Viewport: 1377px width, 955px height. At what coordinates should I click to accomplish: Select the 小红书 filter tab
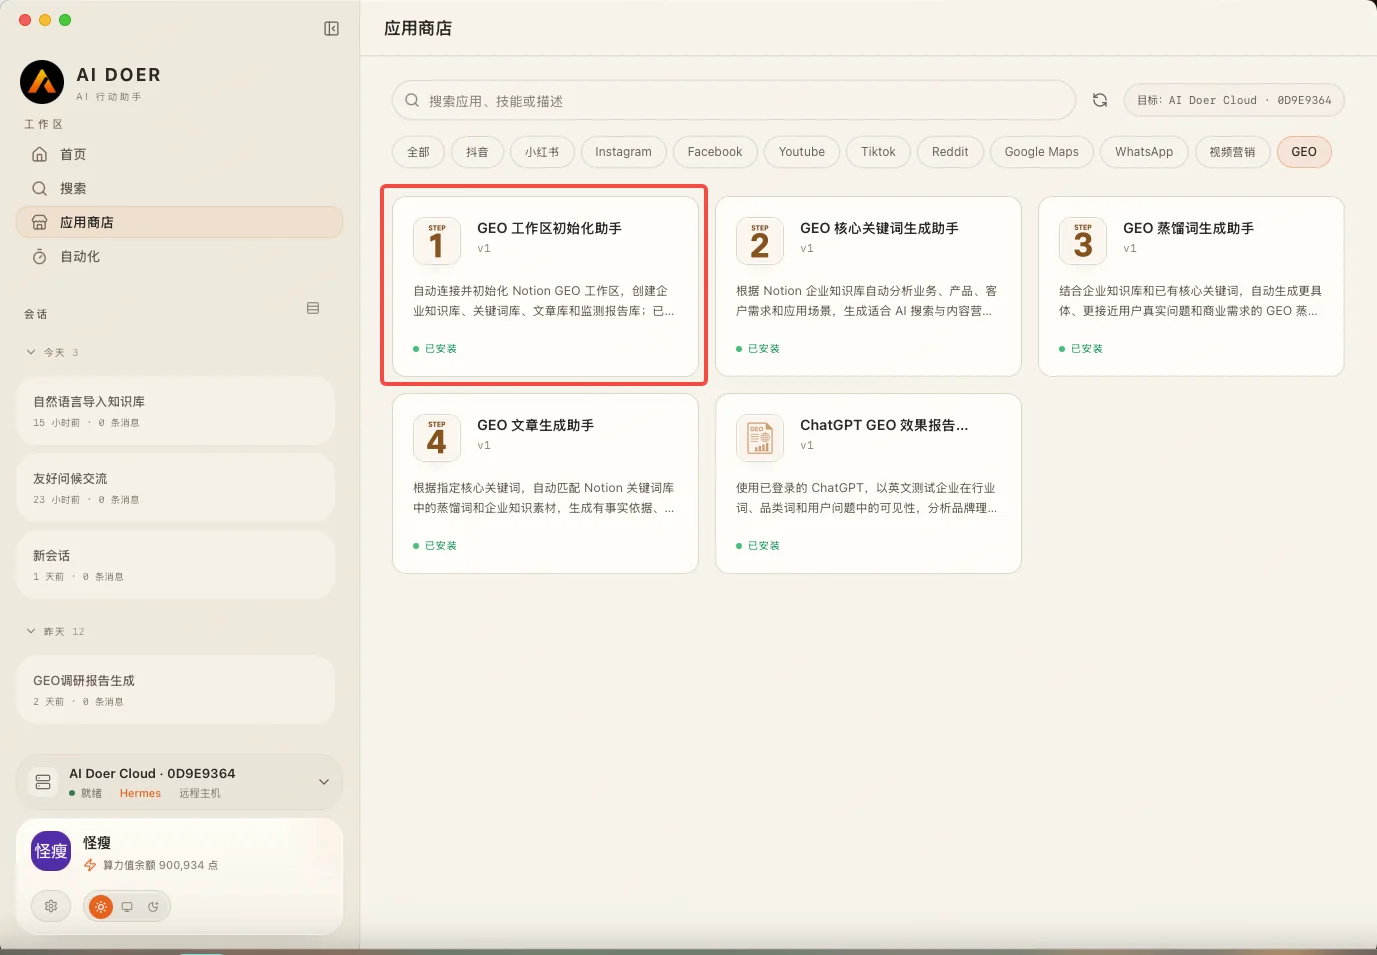point(542,152)
